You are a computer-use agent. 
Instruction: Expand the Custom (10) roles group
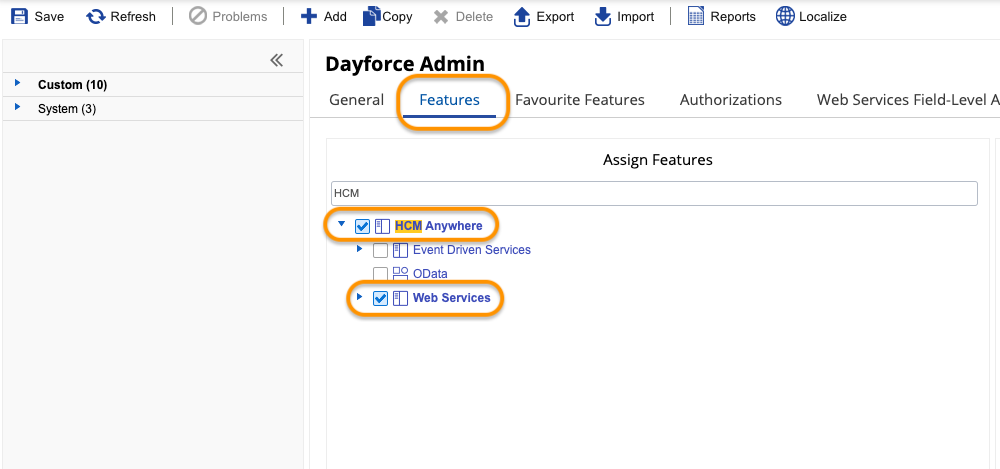coord(18,83)
